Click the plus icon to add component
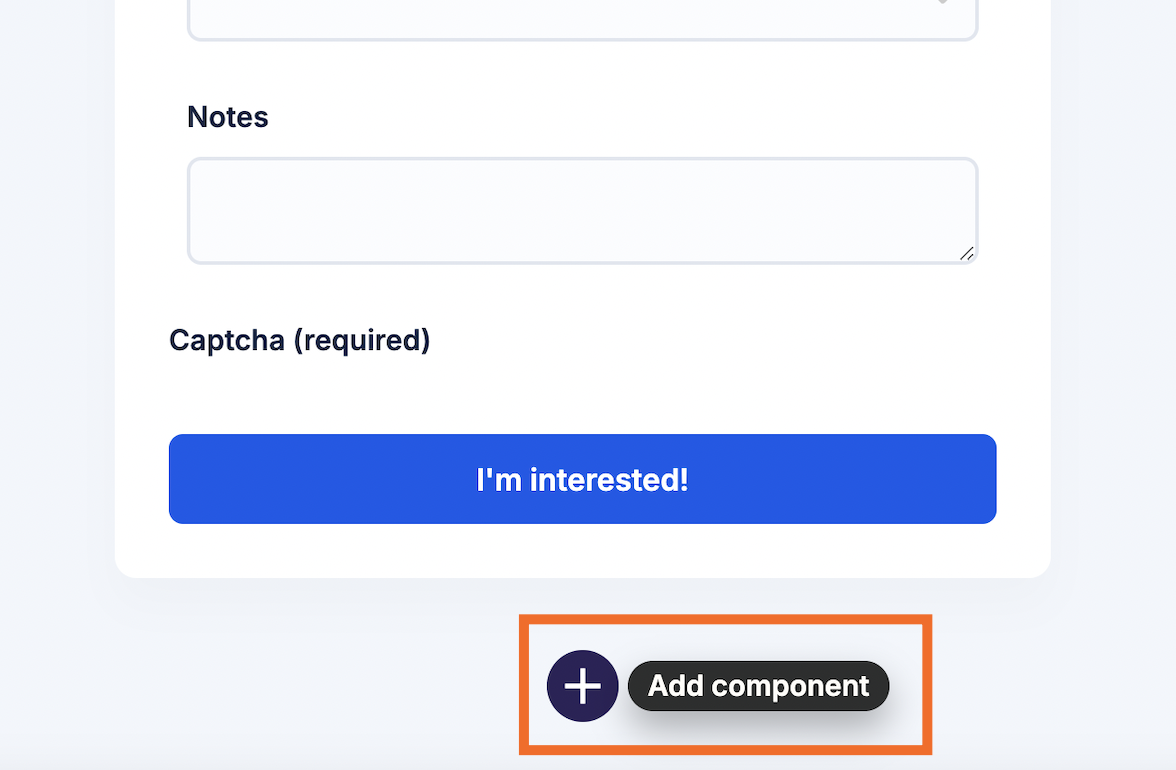The height and width of the screenshot is (770, 1176). (583, 686)
